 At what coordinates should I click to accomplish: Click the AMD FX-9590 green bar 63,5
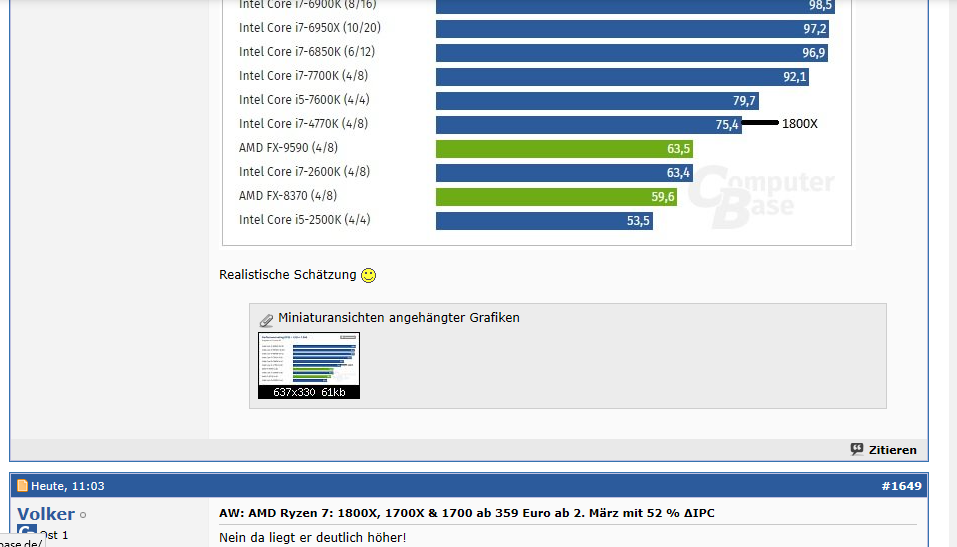[564, 149]
